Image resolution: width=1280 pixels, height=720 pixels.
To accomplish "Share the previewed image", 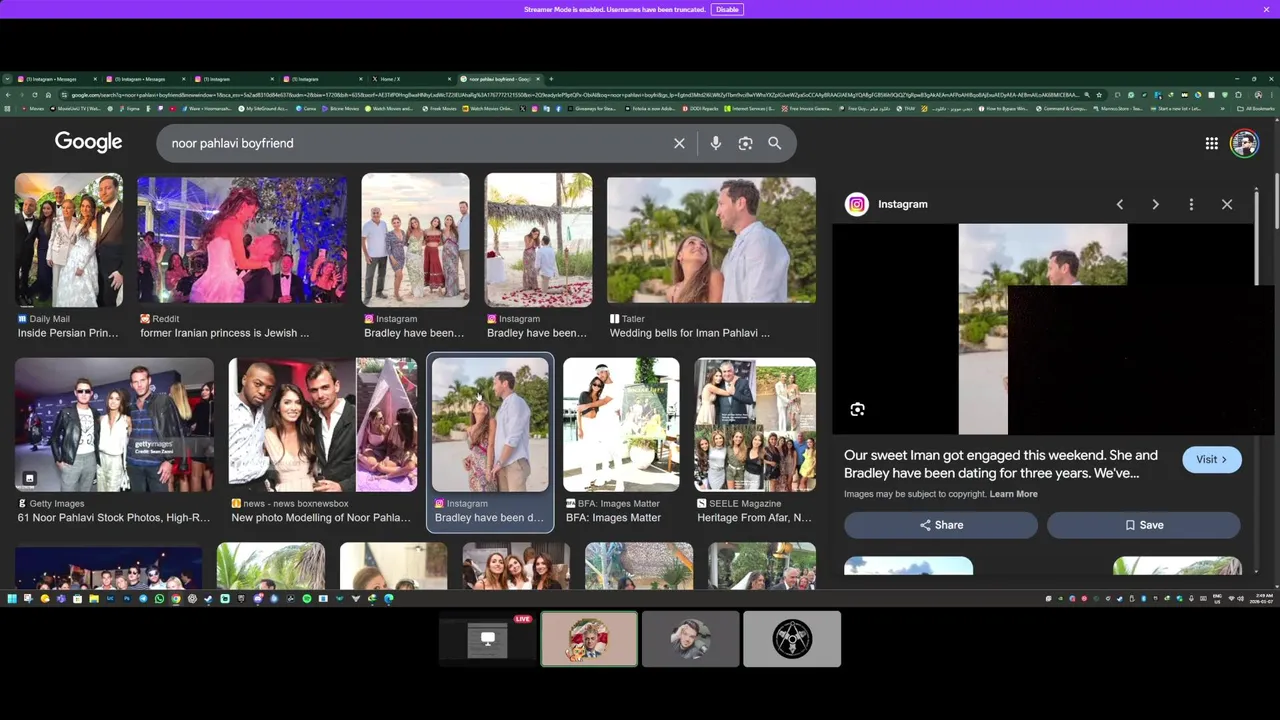I will [x=941, y=525].
